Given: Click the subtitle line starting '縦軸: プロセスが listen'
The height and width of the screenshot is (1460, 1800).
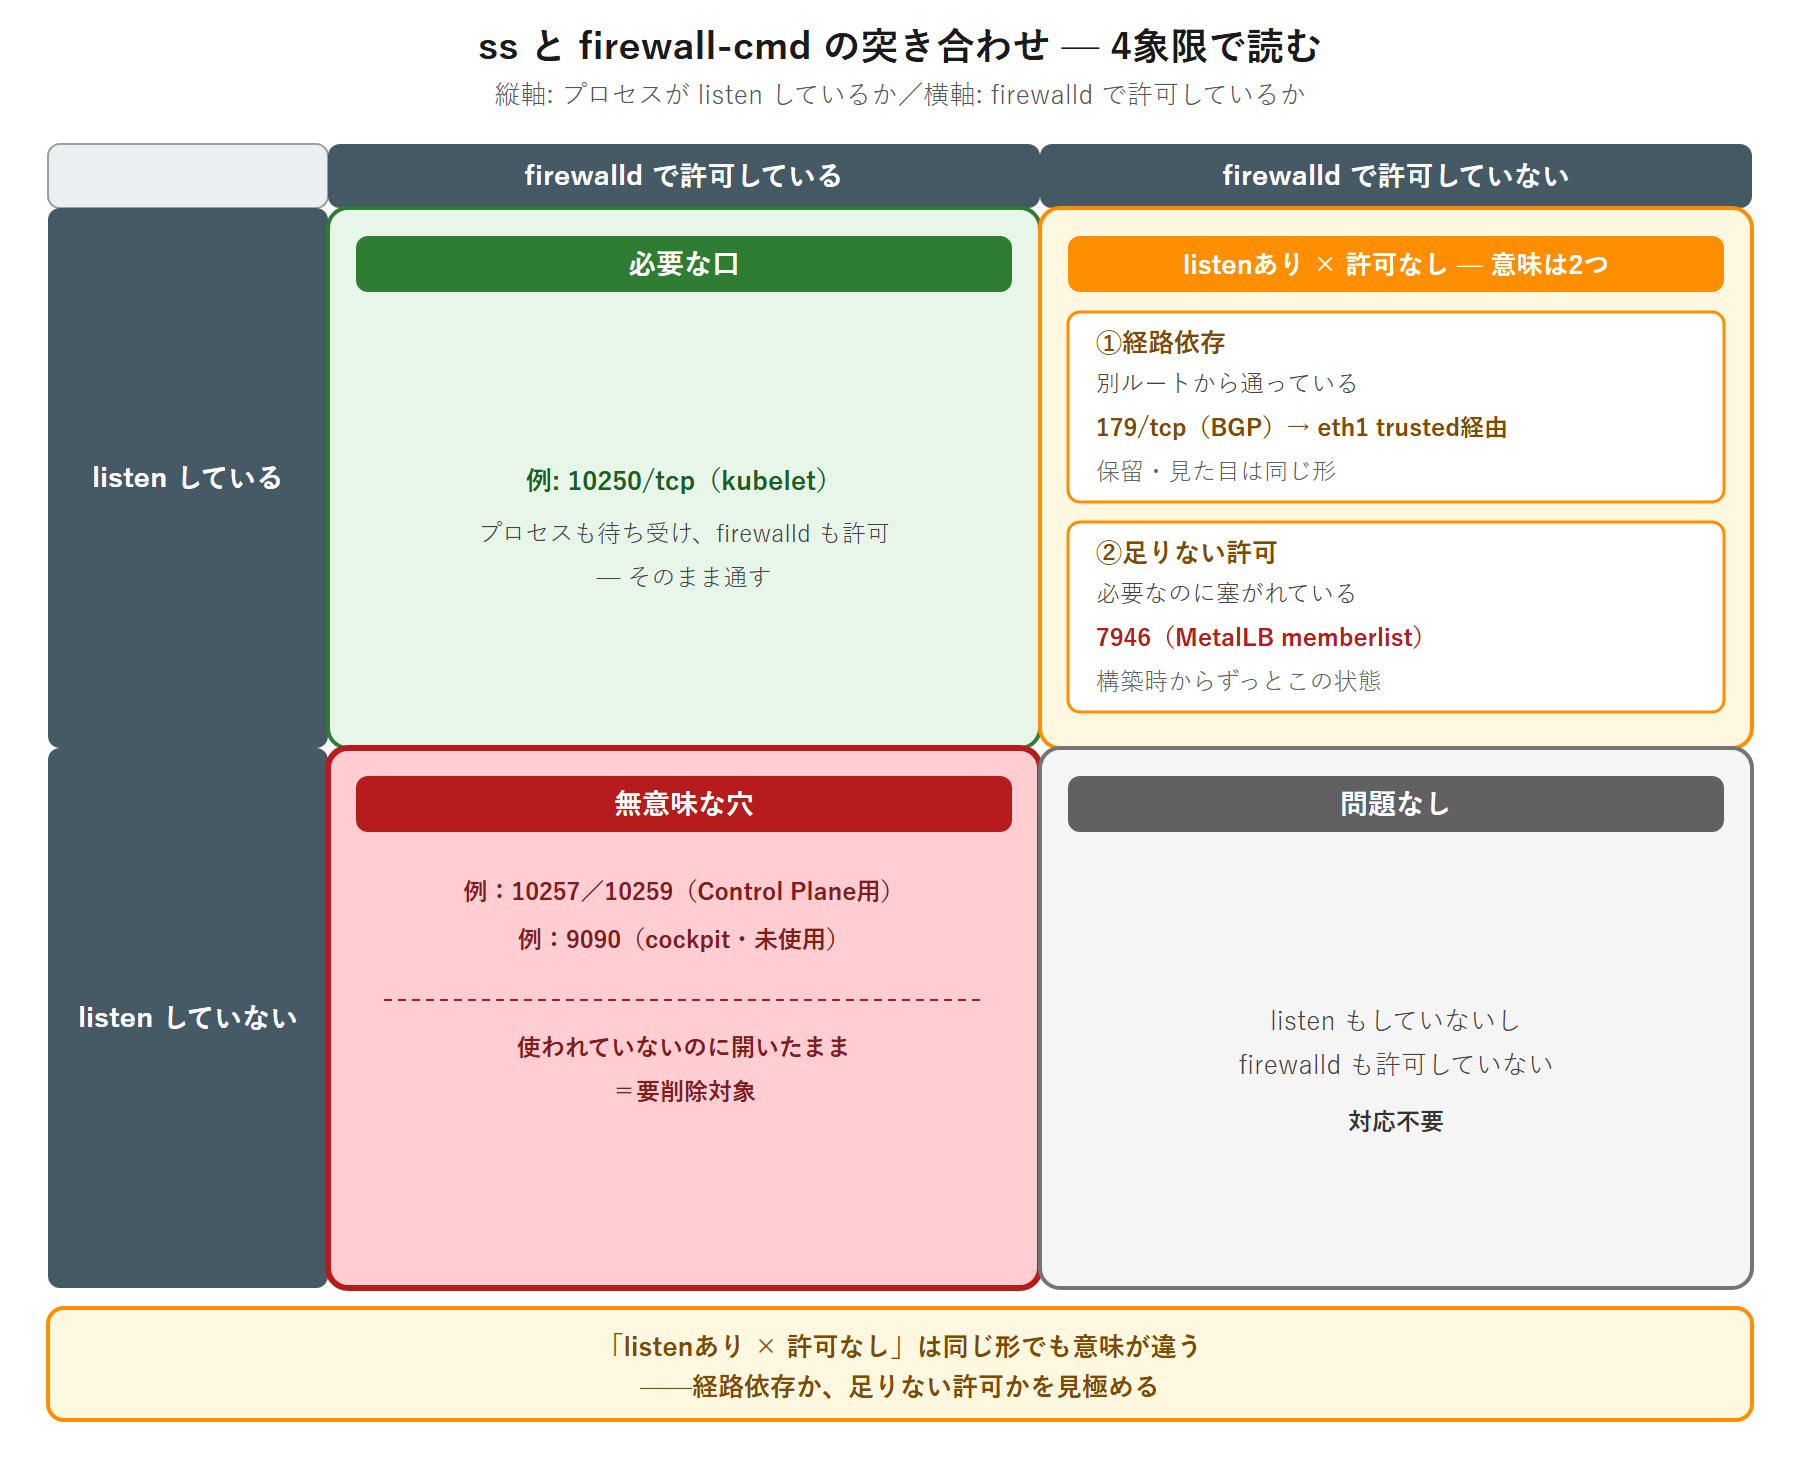Looking at the screenshot, I should [900, 94].
